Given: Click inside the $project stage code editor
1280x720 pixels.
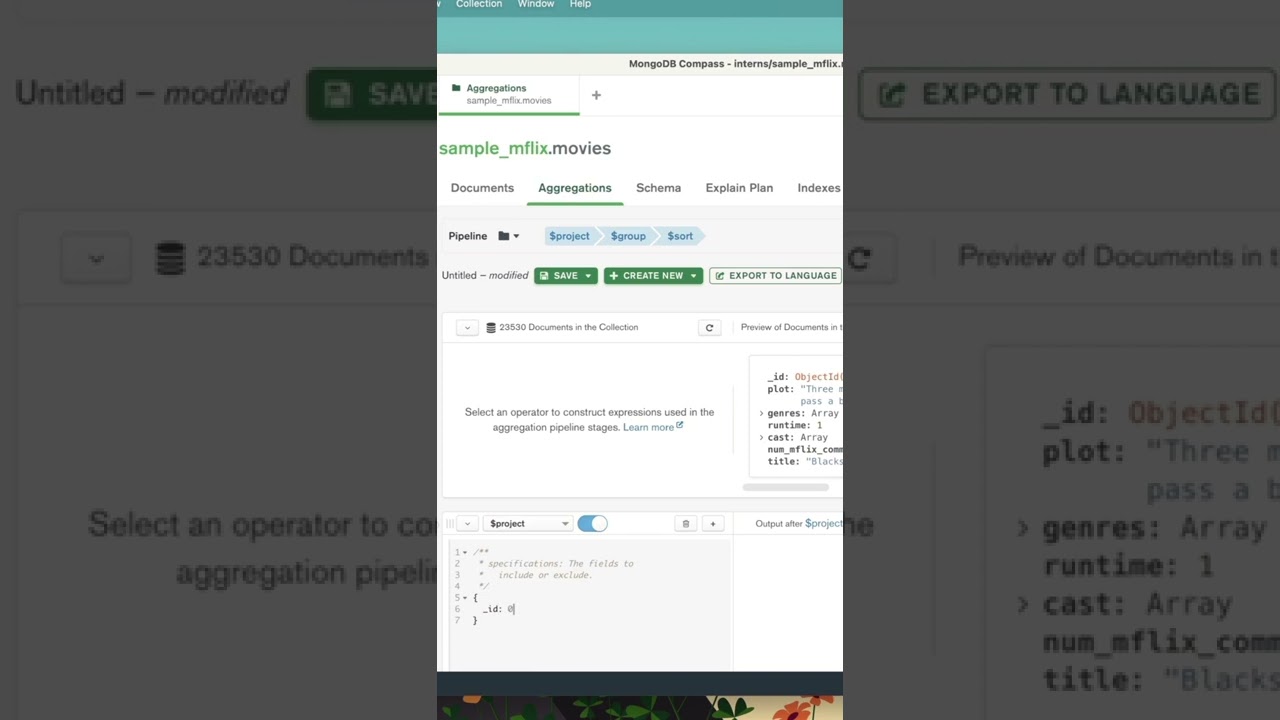Looking at the screenshot, I should 590,605.
